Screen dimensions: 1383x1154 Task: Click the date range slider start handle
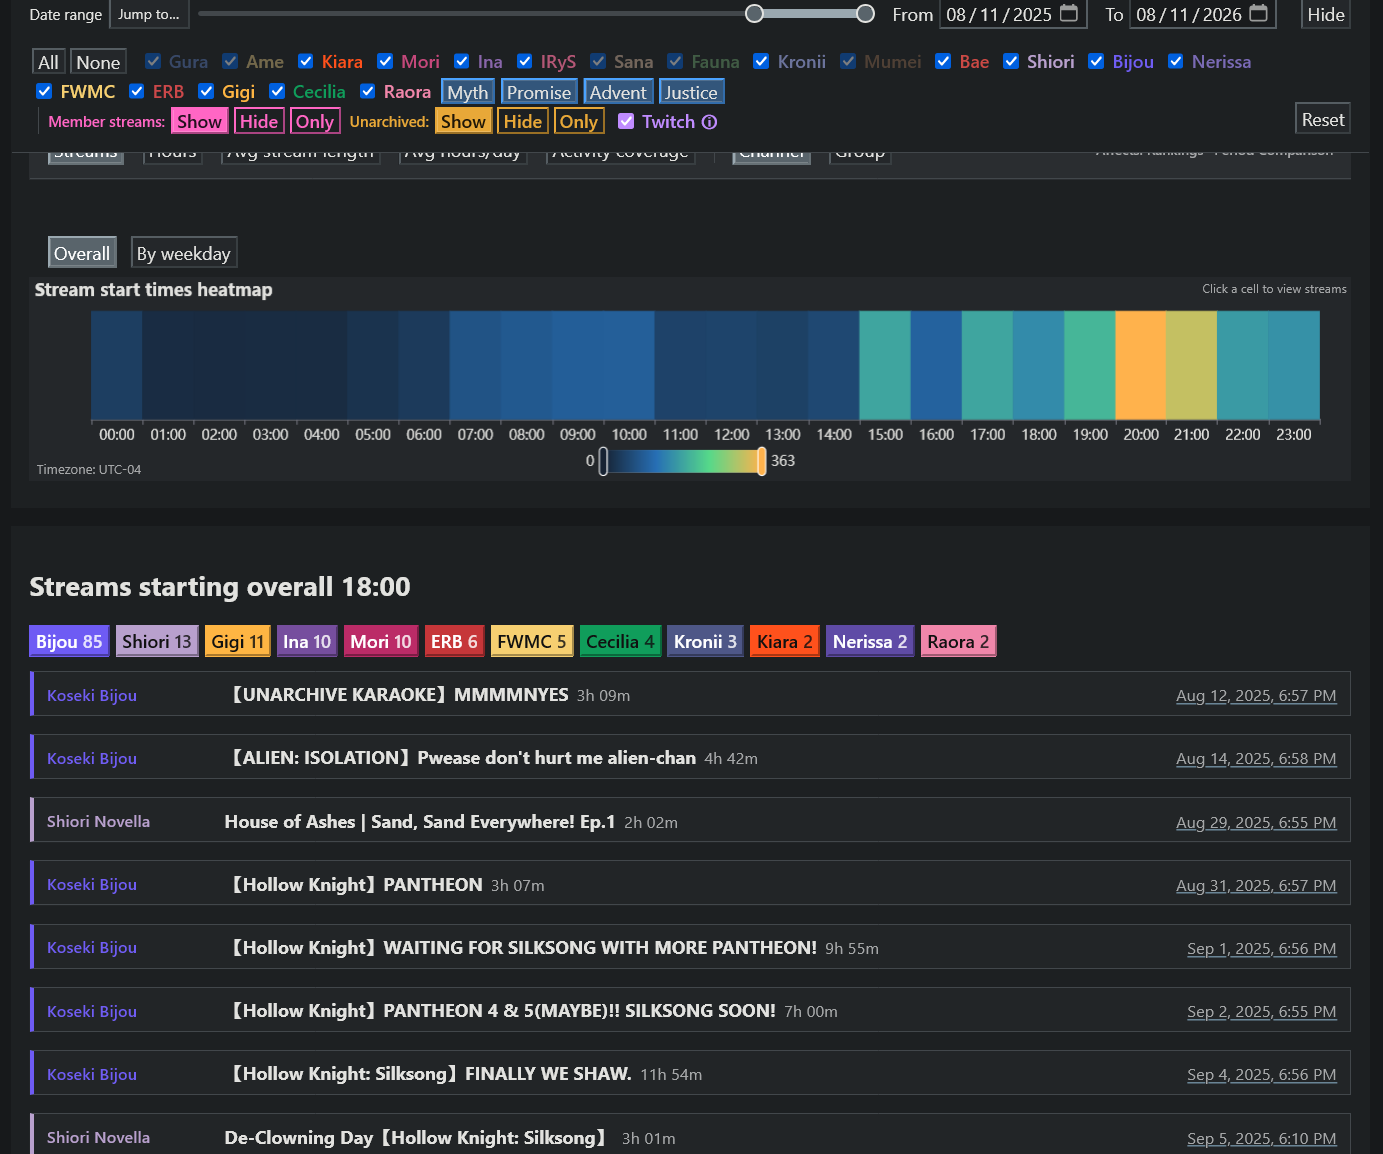pyautogui.click(x=755, y=13)
